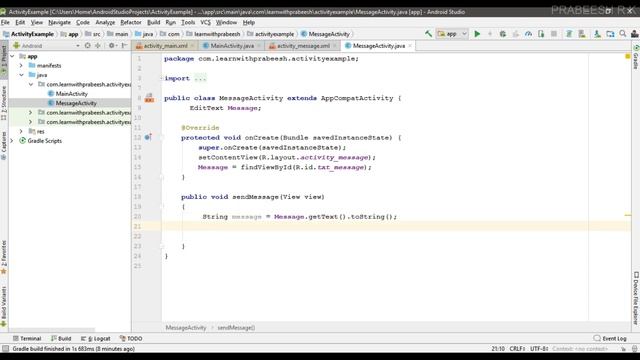Screen dimensions: 640x360
Task: Toggle the Favorites tool window
Action: click(4, 257)
